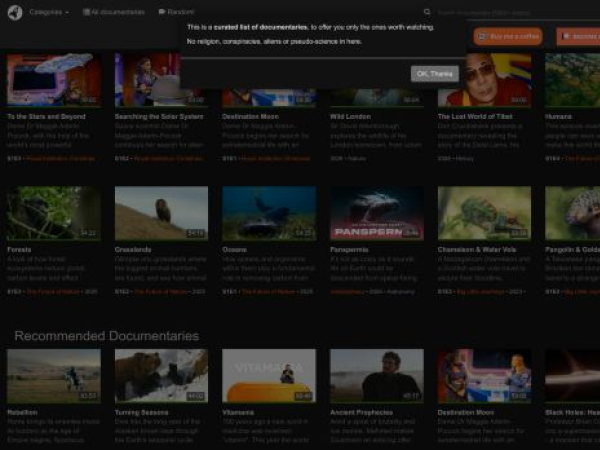Click the Buy me a coffee button
This screenshot has height=450, width=600.
(508, 36)
